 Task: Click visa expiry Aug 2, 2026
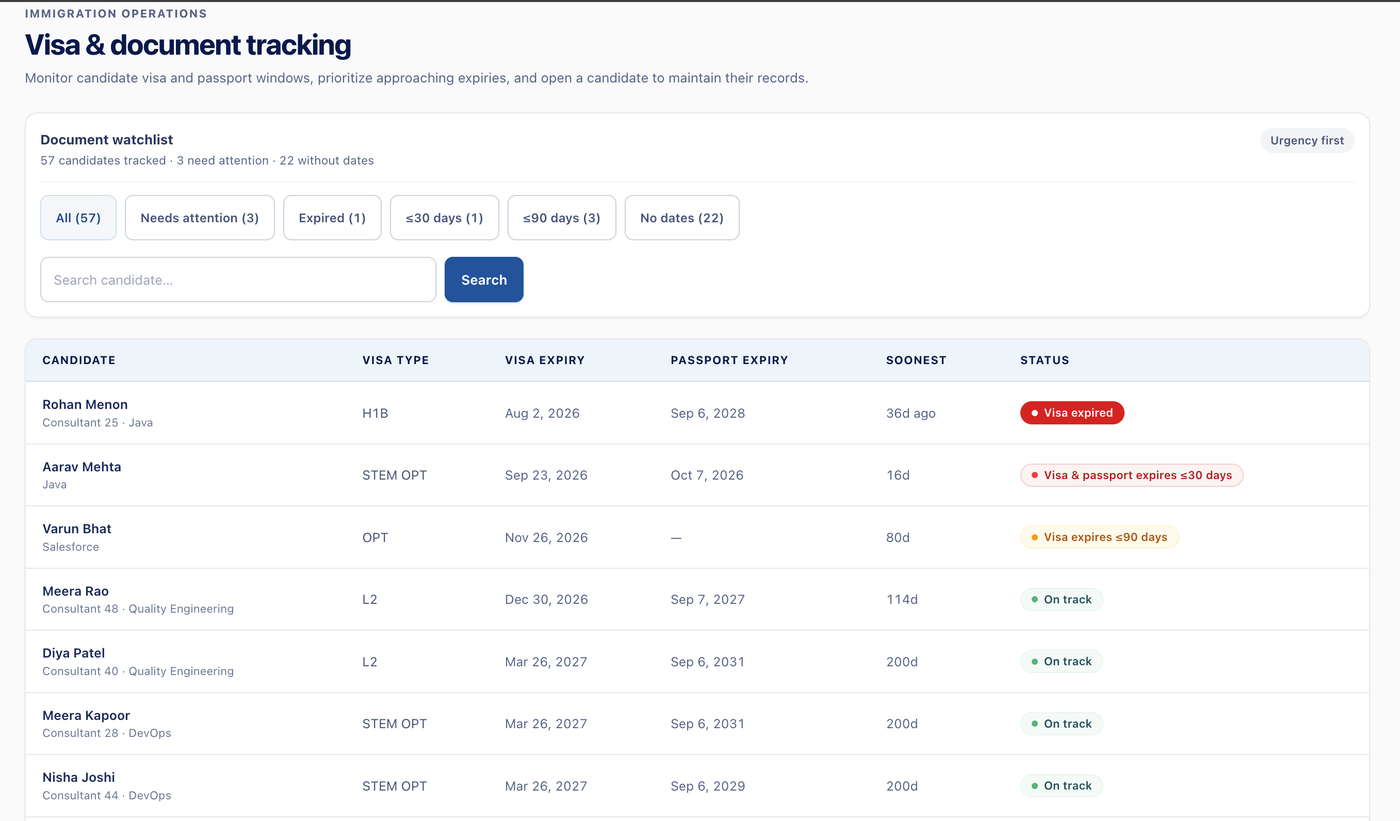click(x=542, y=413)
